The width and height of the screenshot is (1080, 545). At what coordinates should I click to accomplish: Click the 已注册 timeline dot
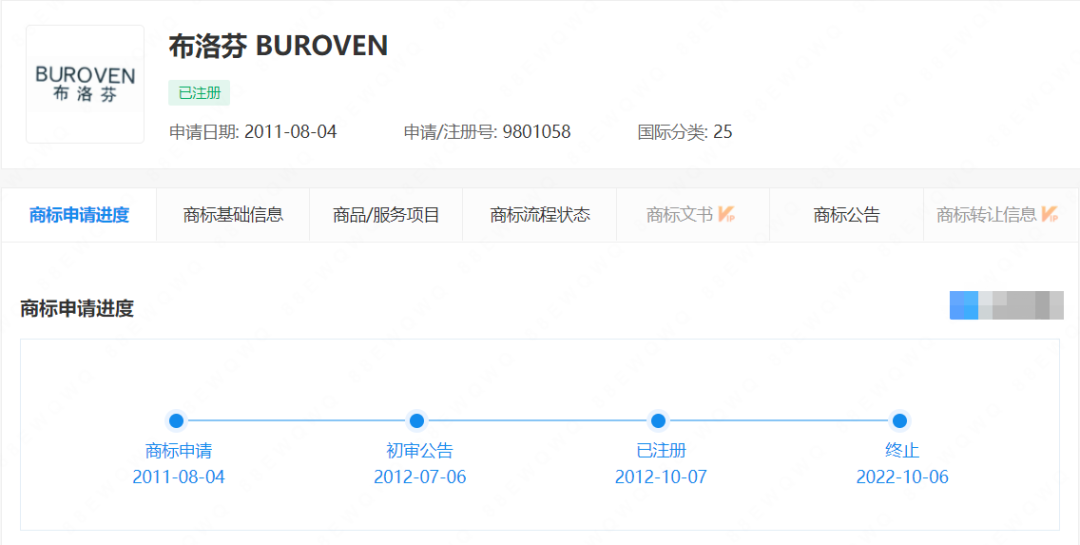click(x=658, y=420)
